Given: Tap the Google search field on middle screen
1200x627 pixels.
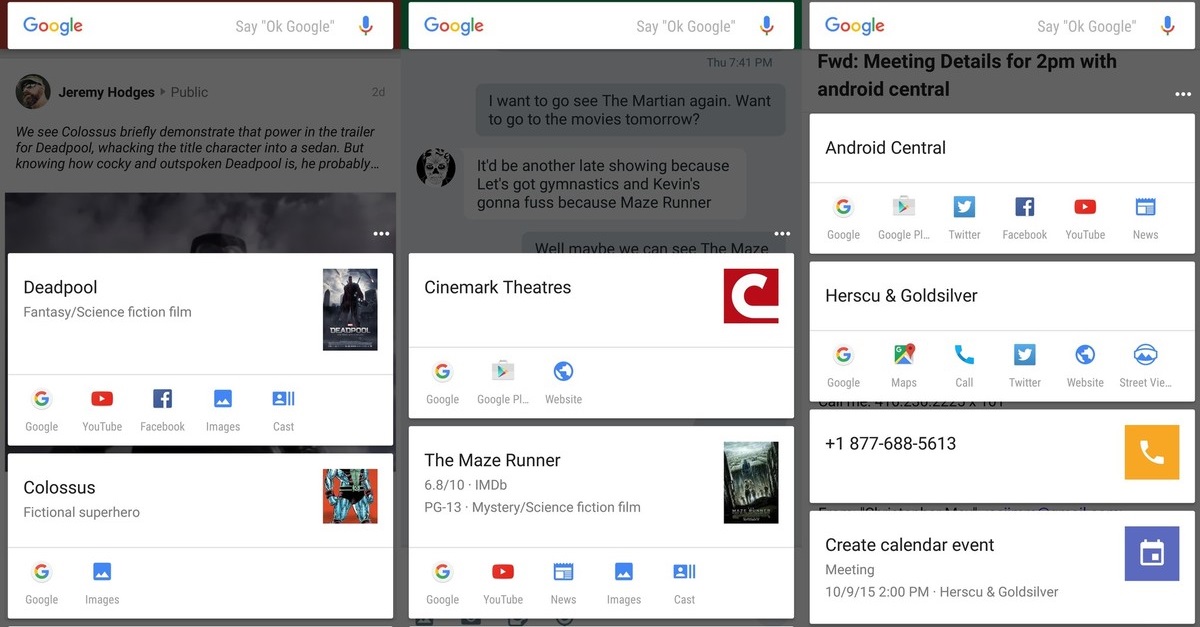Looking at the screenshot, I should click(x=601, y=26).
